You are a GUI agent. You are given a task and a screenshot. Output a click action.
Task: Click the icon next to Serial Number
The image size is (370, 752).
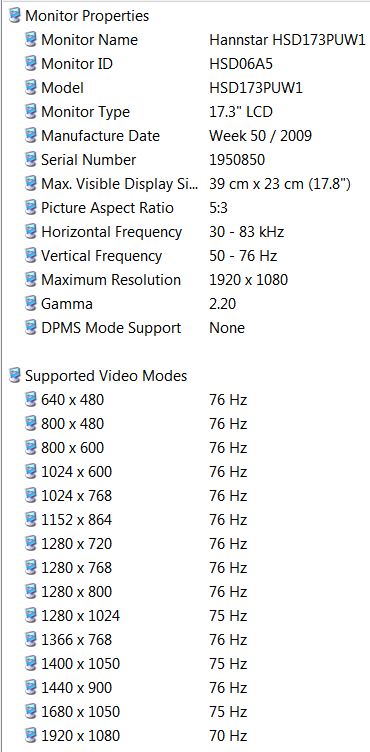click(31, 160)
